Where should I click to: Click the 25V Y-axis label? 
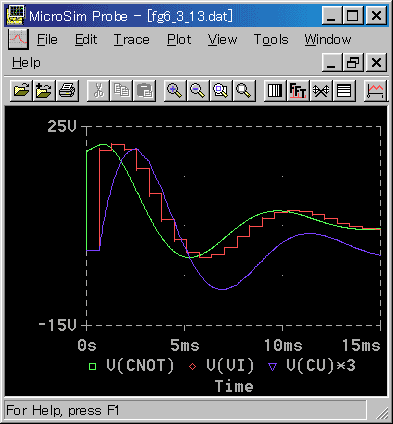click(62, 126)
